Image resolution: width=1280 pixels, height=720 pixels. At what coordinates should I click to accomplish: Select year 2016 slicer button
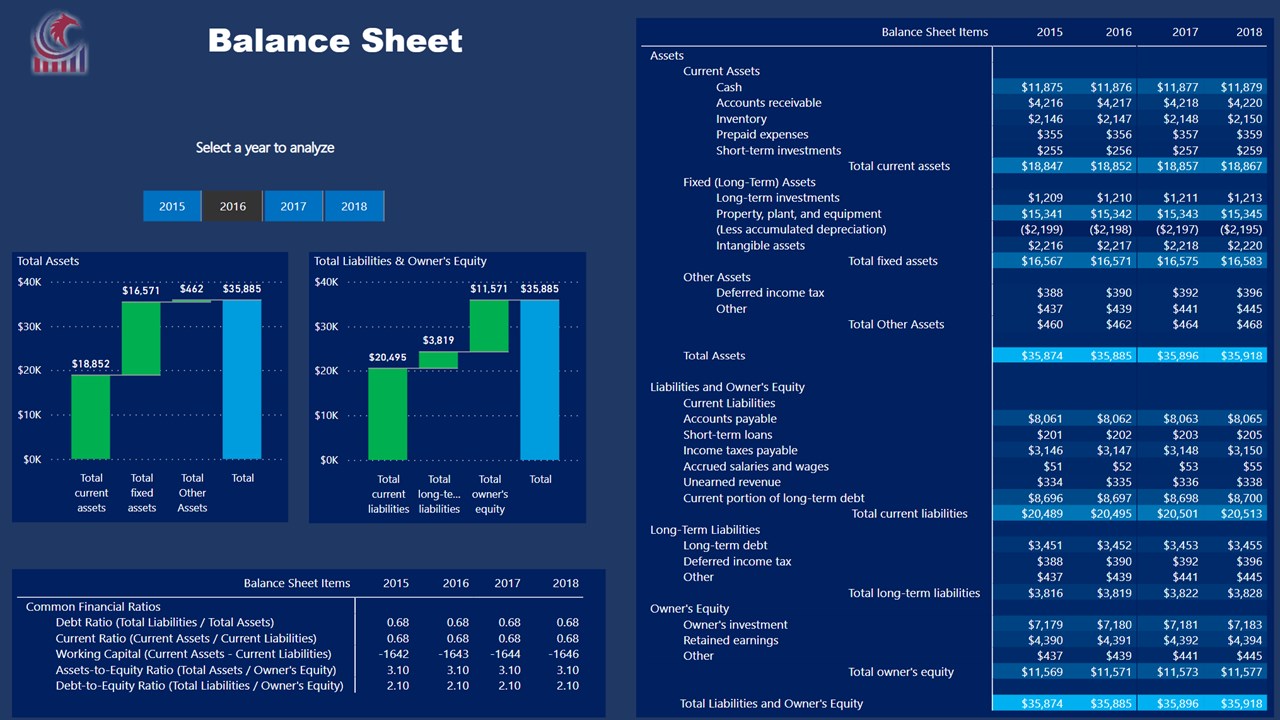[233, 206]
